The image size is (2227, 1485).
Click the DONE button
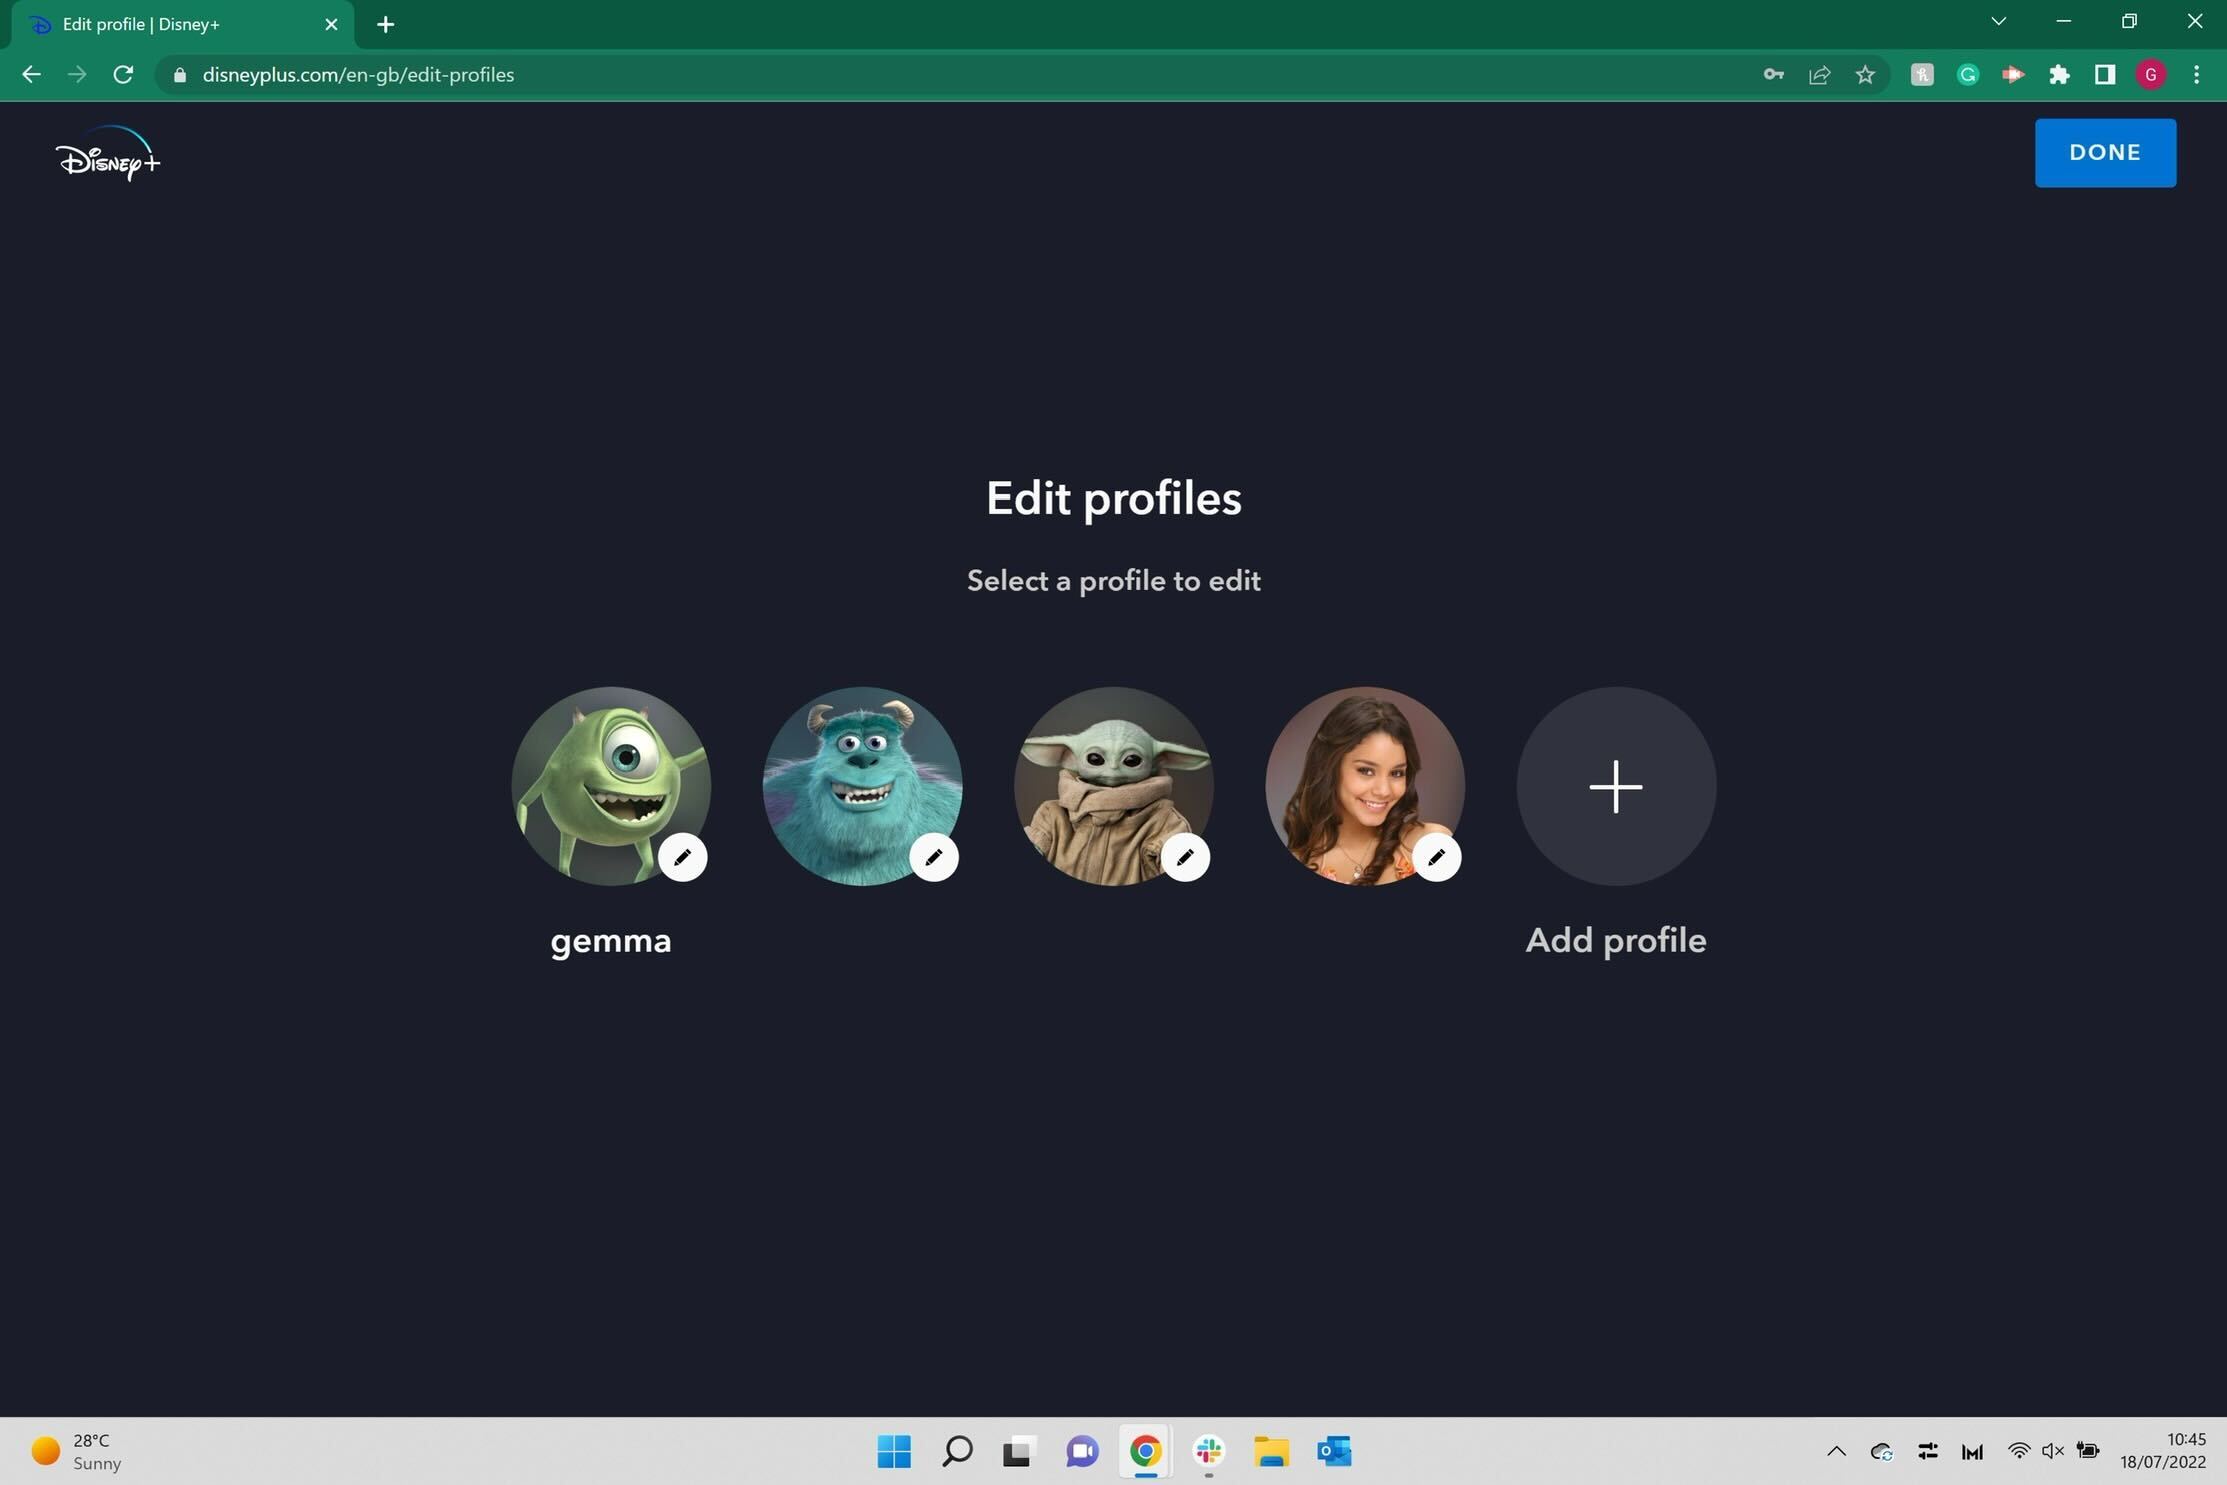(2105, 153)
